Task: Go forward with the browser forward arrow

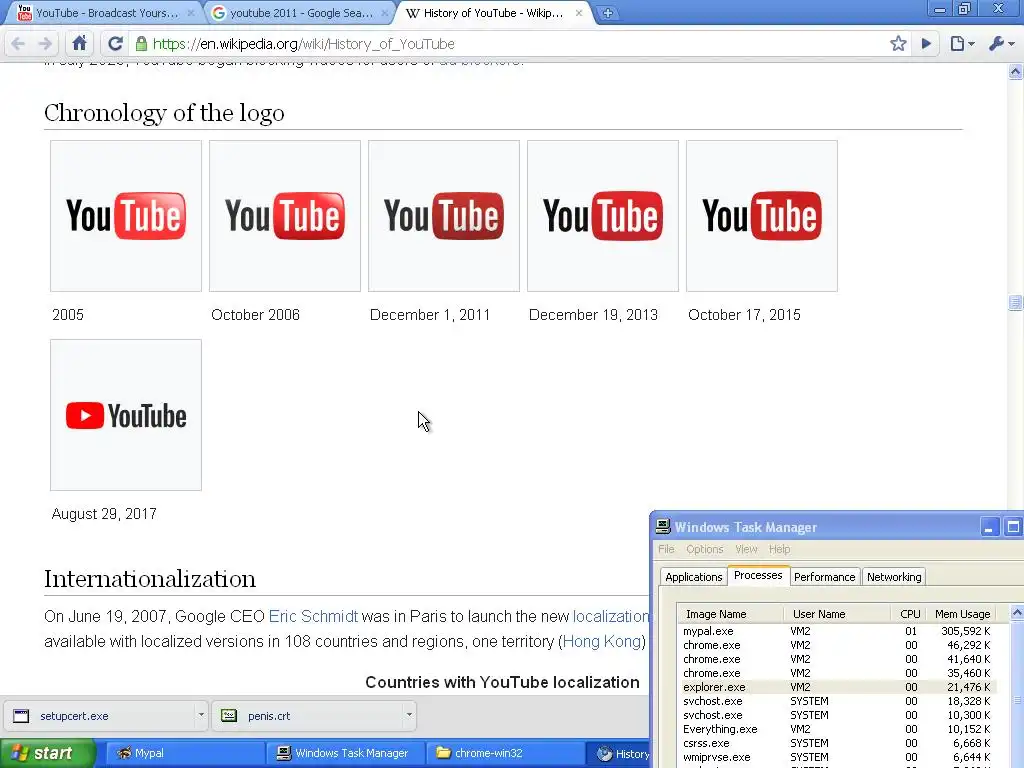Action: pos(45,44)
